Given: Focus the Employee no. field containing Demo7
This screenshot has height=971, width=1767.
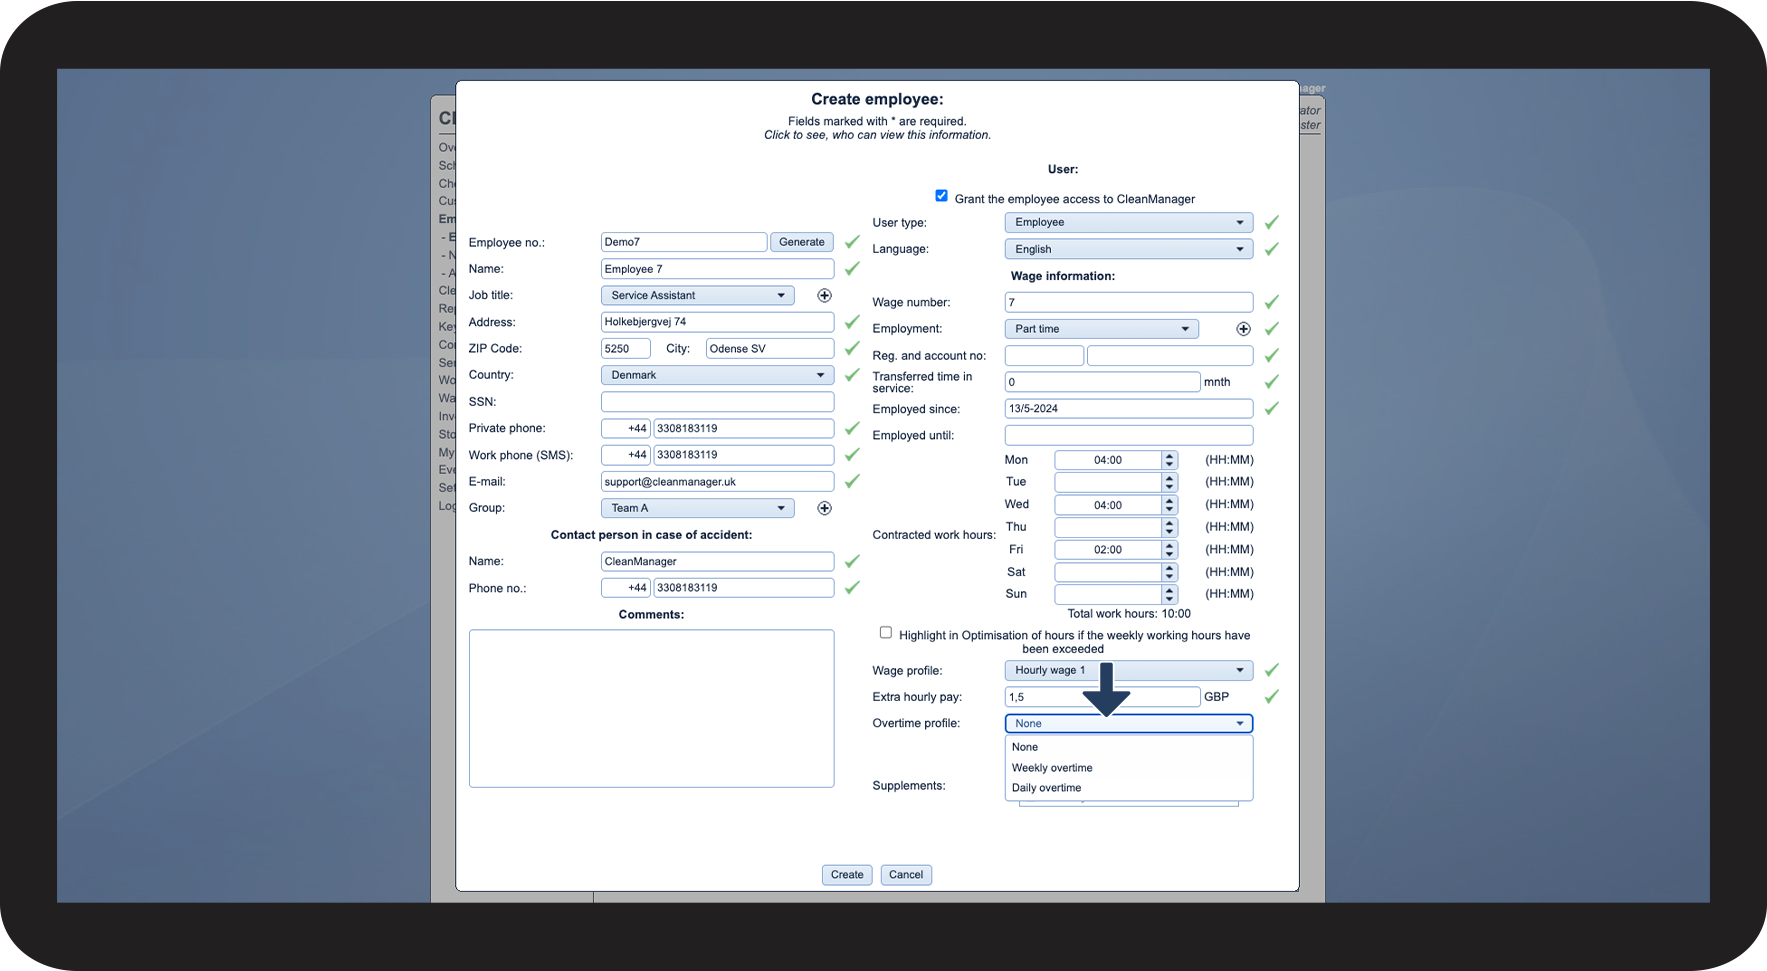Looking at the screenshot, I should pos(684,242).
